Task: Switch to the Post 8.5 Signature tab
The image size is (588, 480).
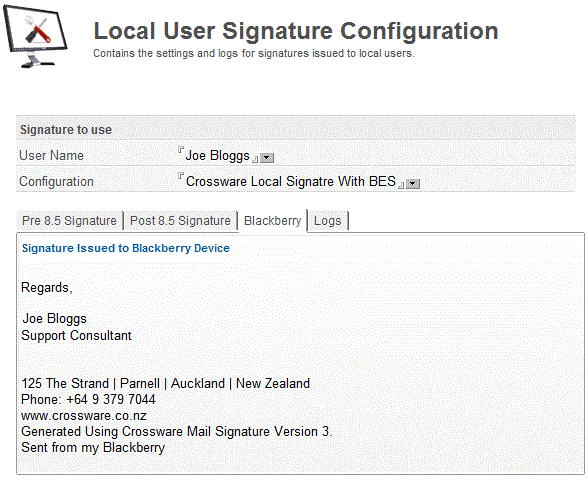Action: coord(180,220)
